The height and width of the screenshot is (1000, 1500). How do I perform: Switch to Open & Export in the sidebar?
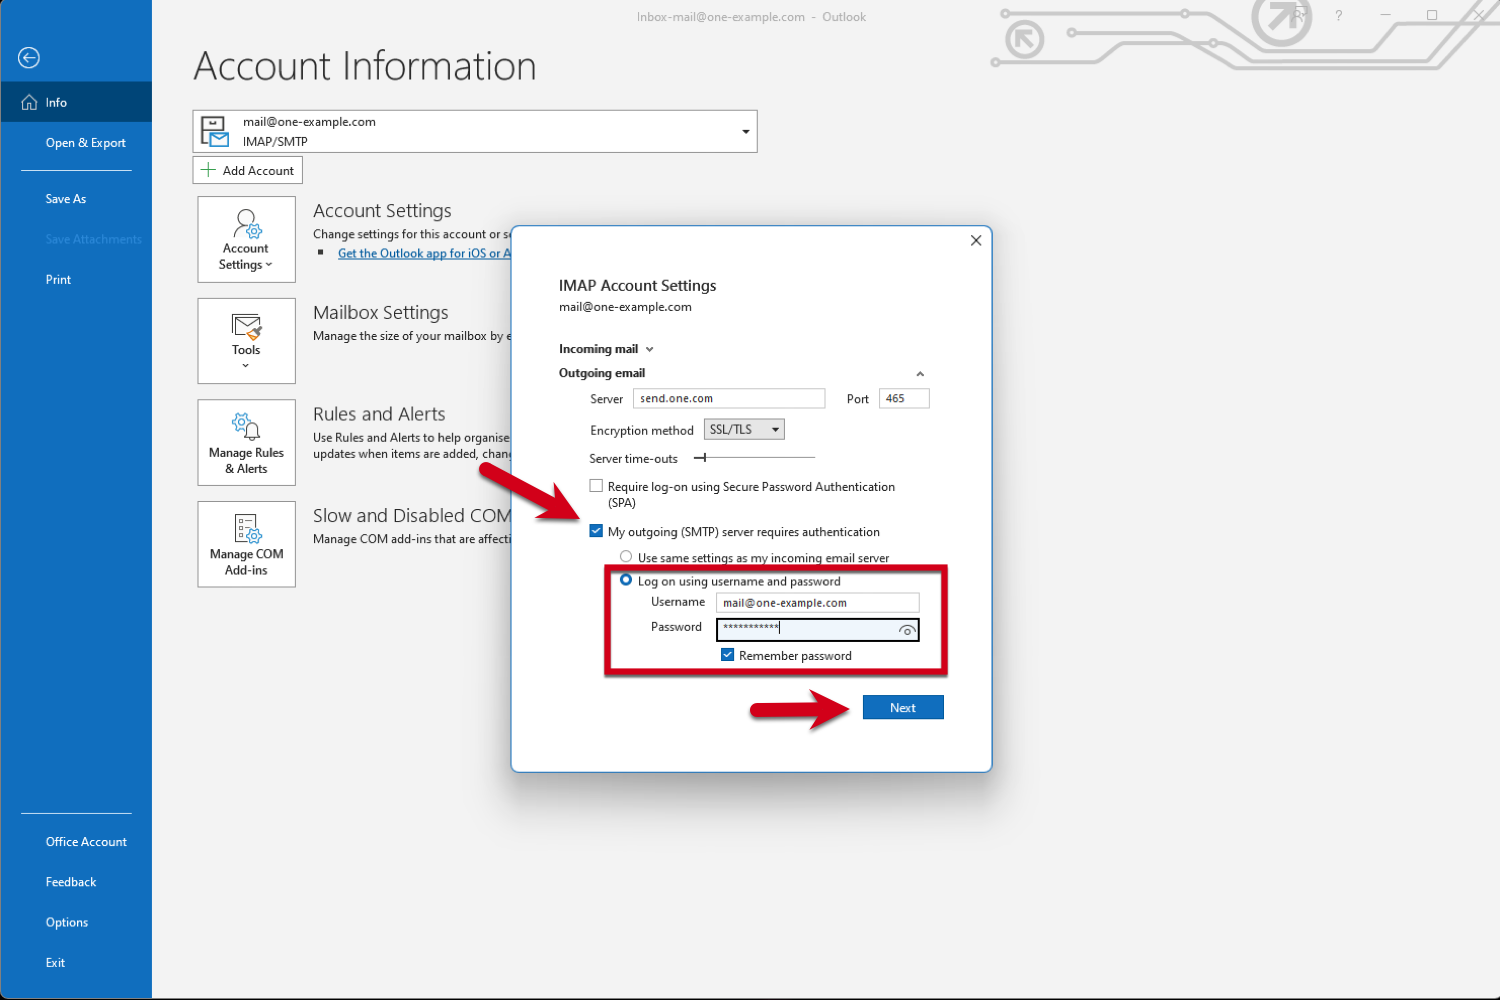point(85,142)
